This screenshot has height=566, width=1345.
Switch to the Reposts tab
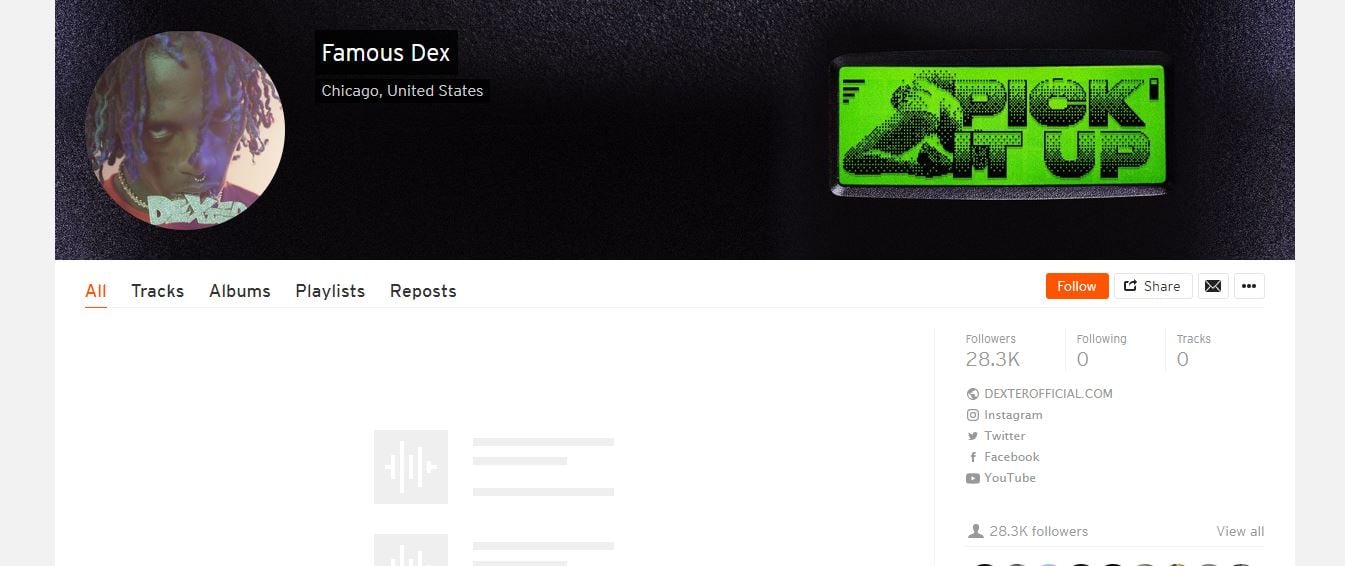click(x=423, y=291)
